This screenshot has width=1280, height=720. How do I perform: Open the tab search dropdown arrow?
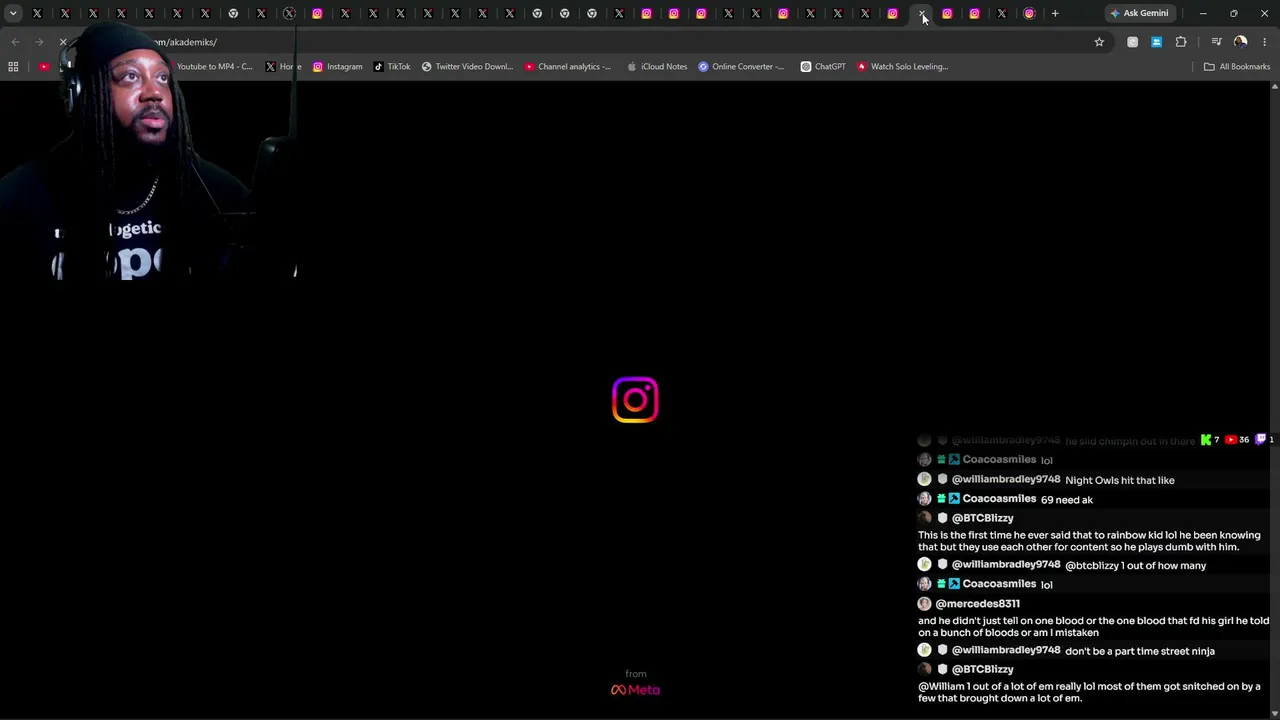pos(13,13)
